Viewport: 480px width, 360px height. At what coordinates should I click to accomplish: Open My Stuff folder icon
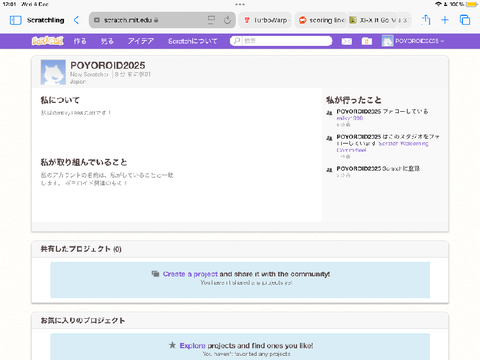tap(367, 41)
